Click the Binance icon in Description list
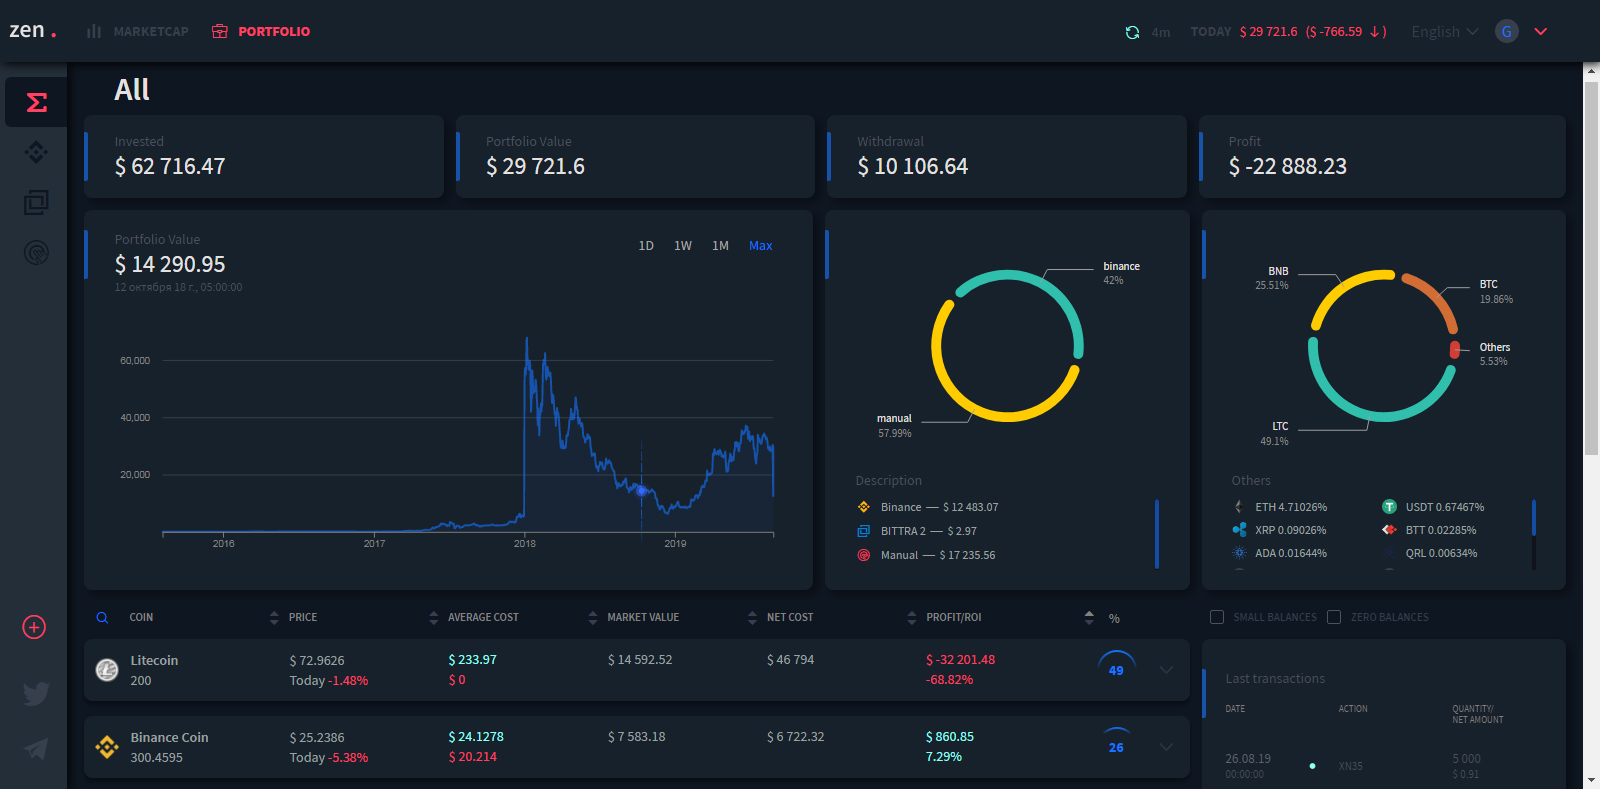This screenshot has width=1600, height=789. pyautogui.click(x=864, y=507)
